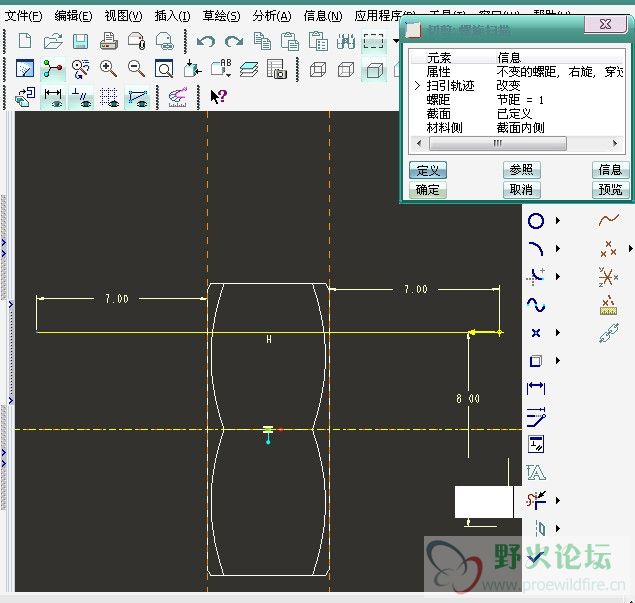Toggle sketch grid display

(x=109, y=97)
